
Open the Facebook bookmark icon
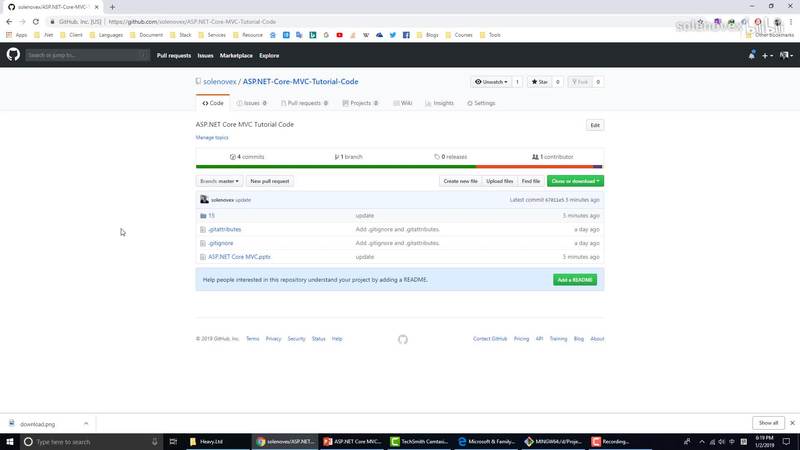(406, 35)
